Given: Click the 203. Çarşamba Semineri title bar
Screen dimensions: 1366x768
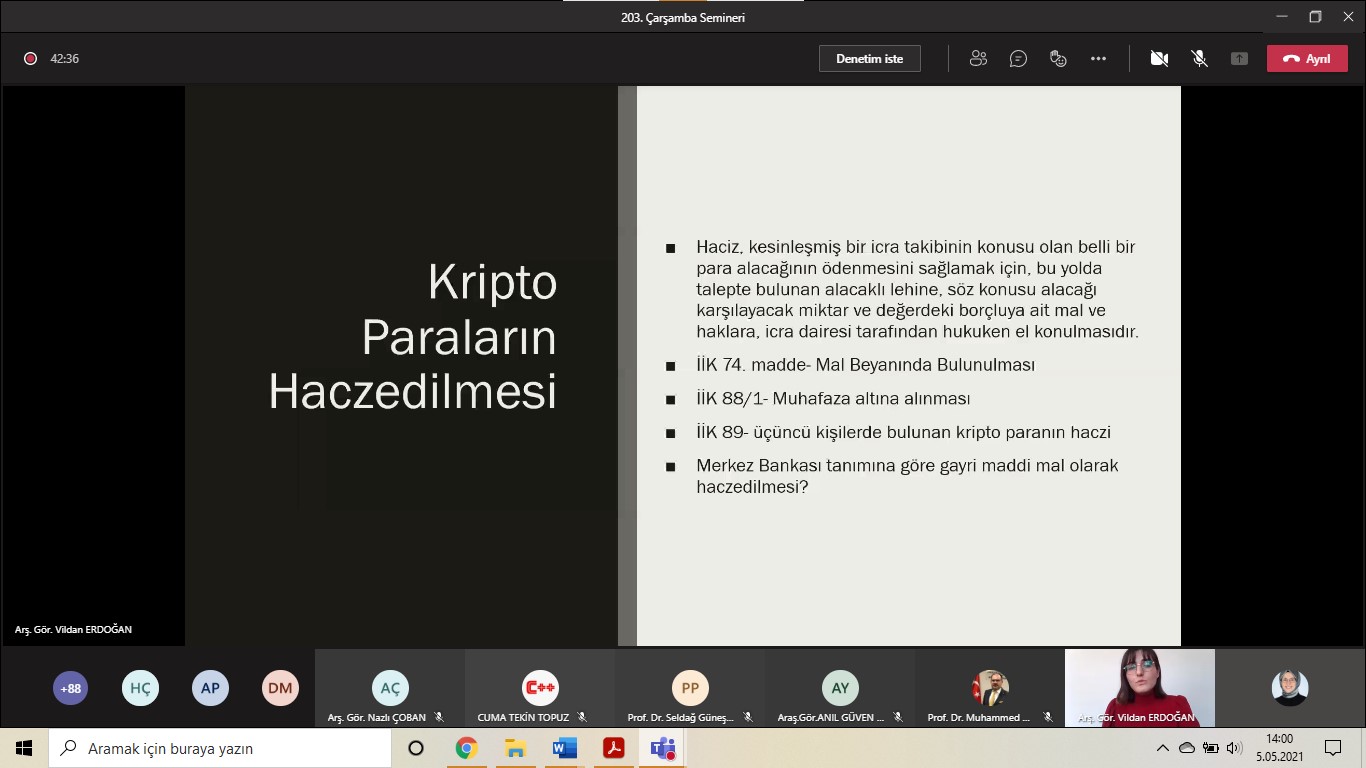Looking at the screenshot, I should [683, 16].
